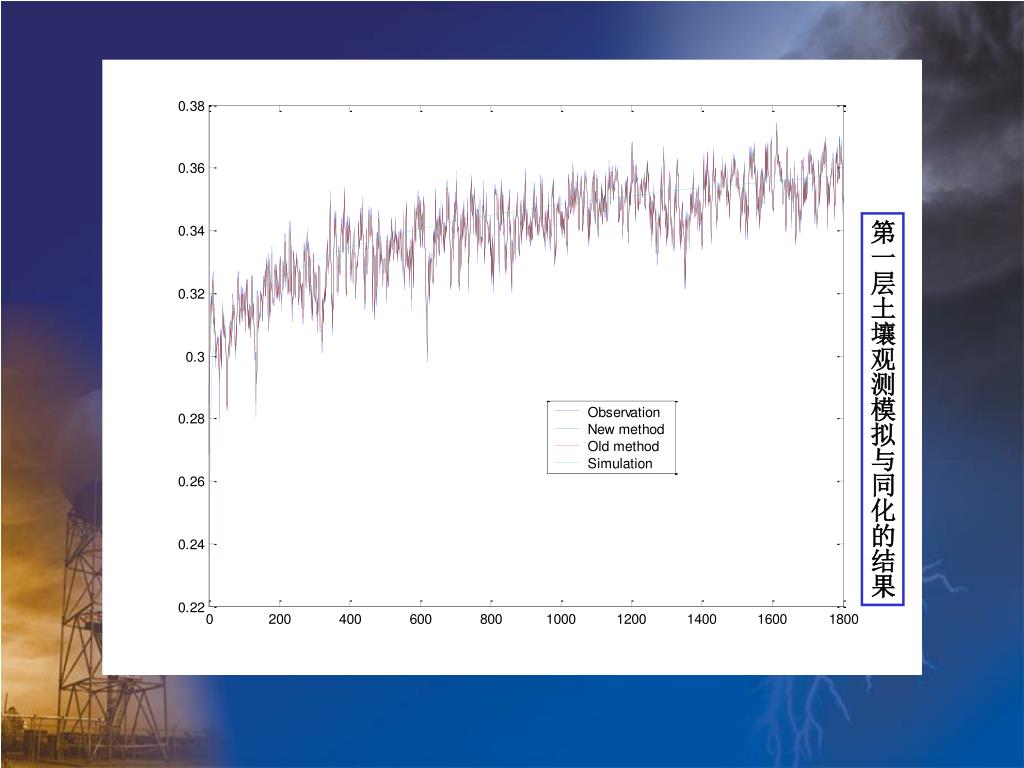Image resolution: width=1024 pixels, height=768 pixels.
Task: Click x-axis label 400
Action: 350,619
